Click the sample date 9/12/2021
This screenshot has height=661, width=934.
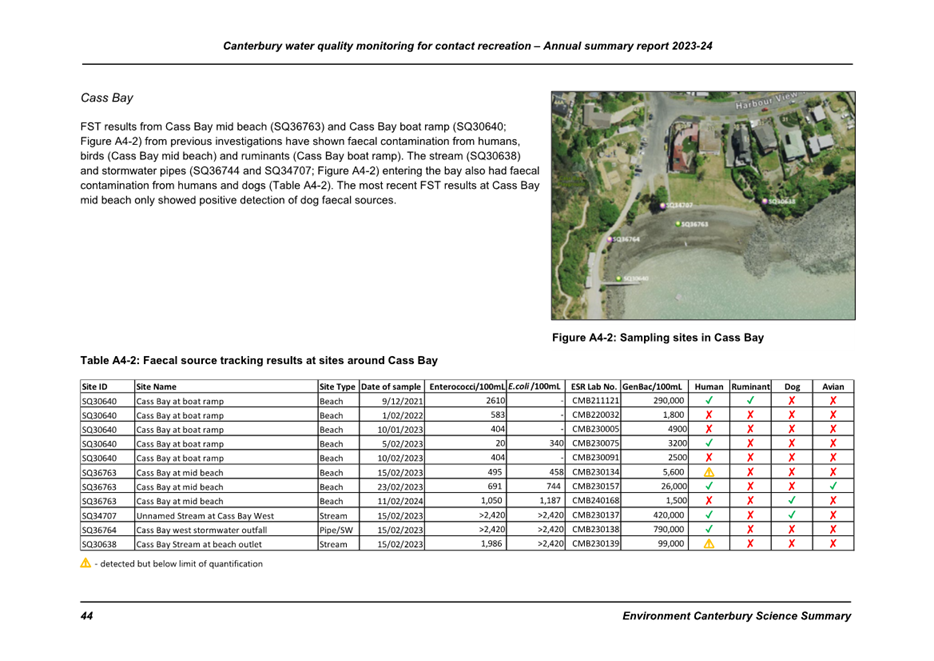[x=402, y=401]
